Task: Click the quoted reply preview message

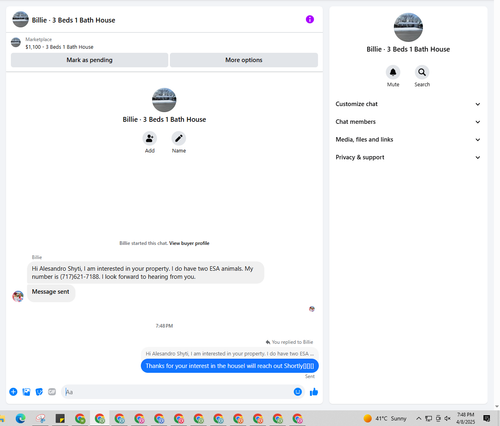Action: (x=230, y=353)
